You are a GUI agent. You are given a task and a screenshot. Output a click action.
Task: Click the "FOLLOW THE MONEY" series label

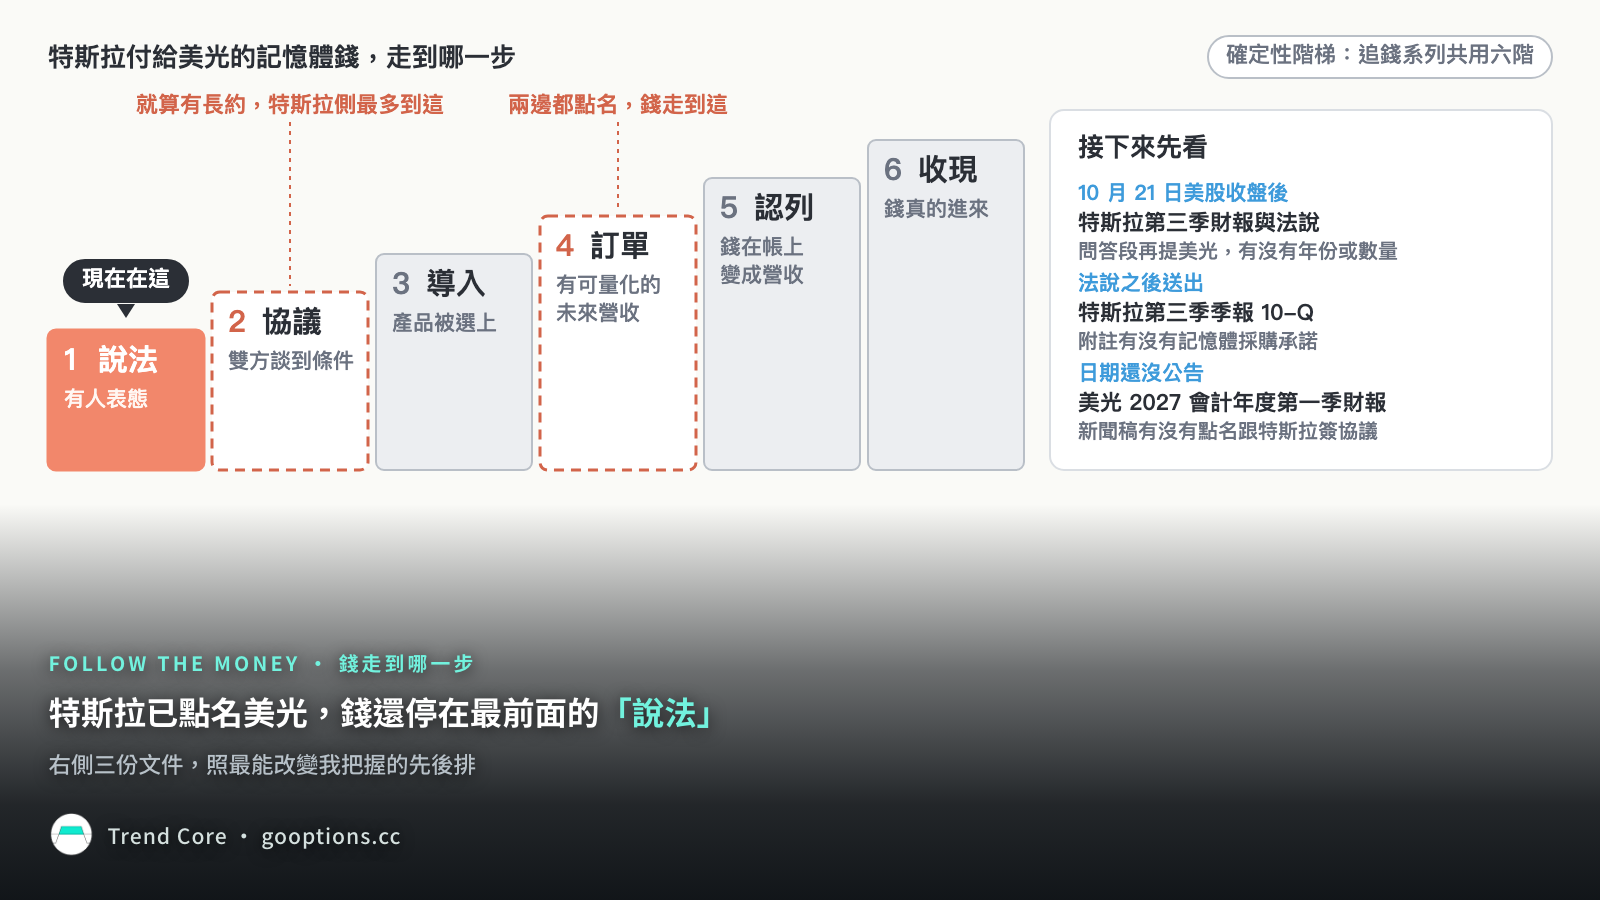(x=174, y=664)
